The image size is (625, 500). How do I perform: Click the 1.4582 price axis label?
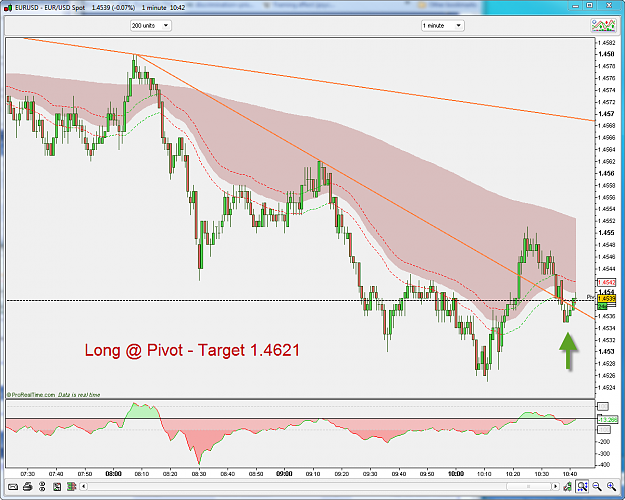click(x=607, y=42)
